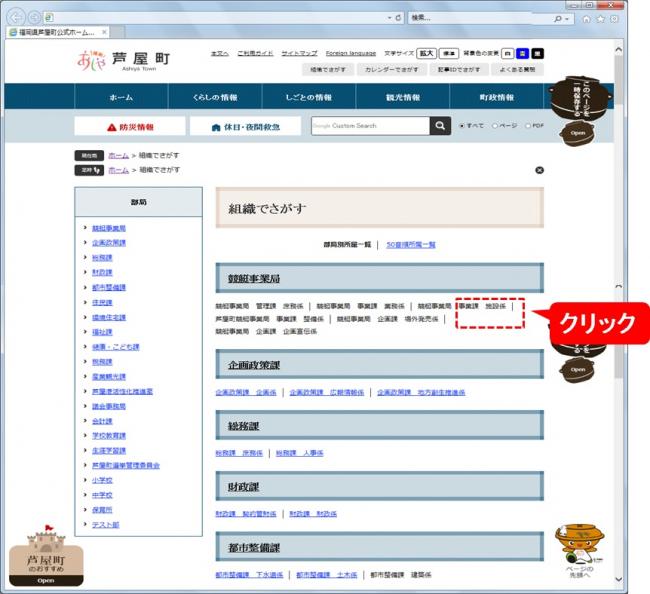This screenshot has width=650, height=594.
Task: Click the browser search box magnifier icon
Action: click(558, 18)
